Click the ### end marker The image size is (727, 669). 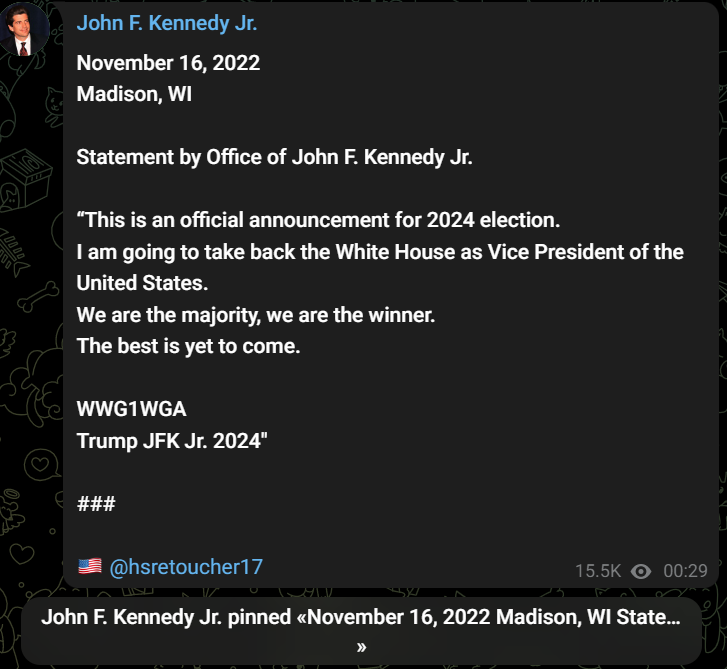coord(96,504)
